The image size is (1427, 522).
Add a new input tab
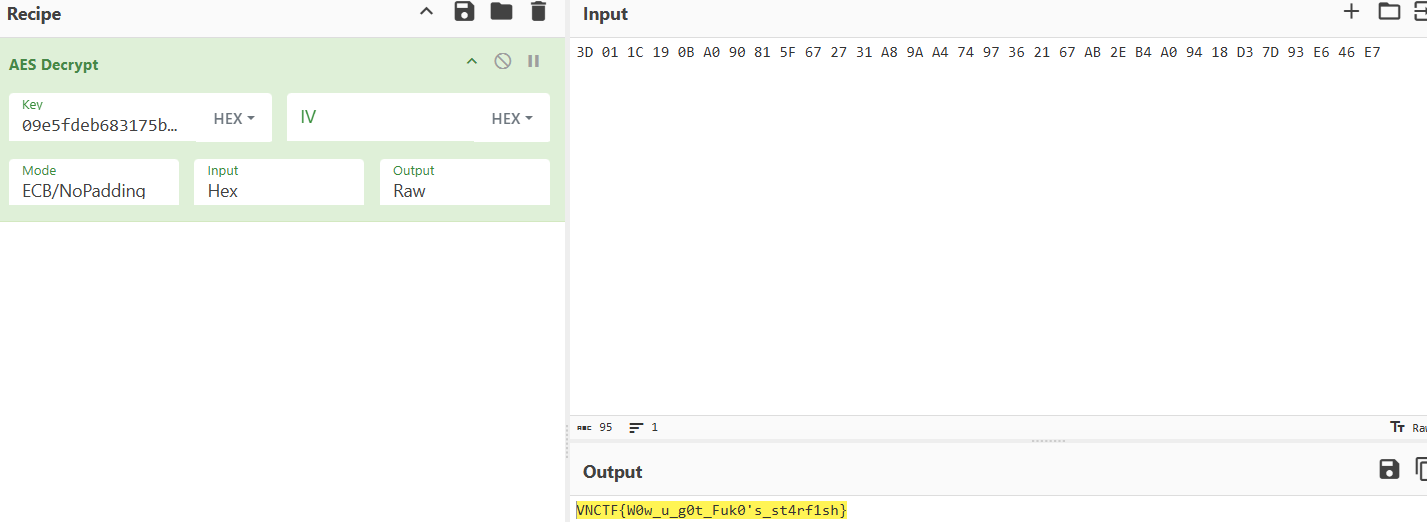[1351, 12]
